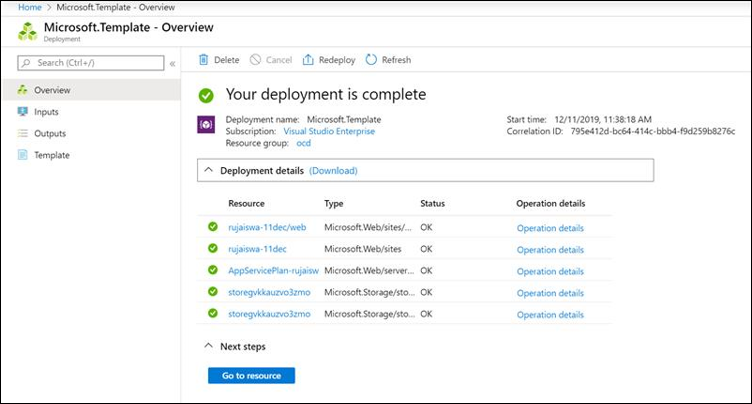Click the purple deployment resource icon
Screen dimensions: 752x404
click(205, 125)
